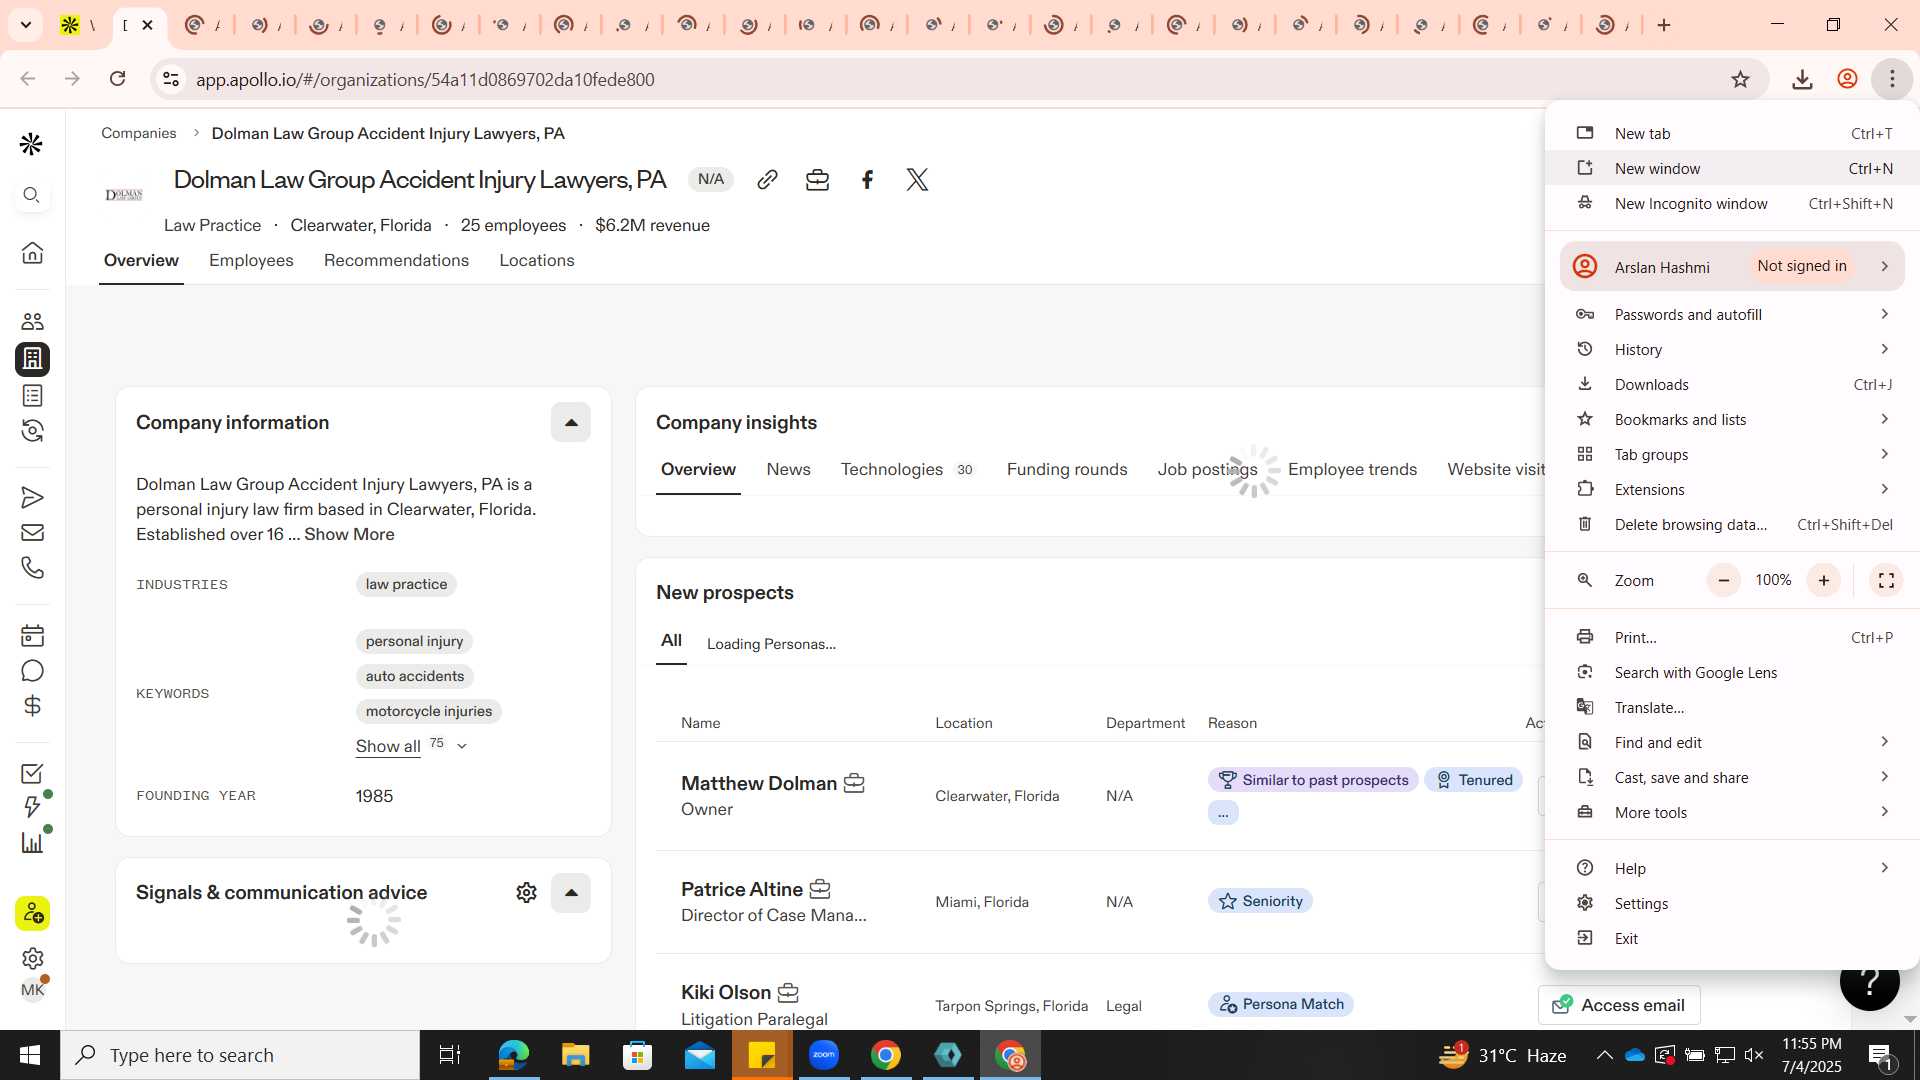The image size is (1920, 1080).
Task: Open the company Facebook icon
Action: tap(867, 180)
